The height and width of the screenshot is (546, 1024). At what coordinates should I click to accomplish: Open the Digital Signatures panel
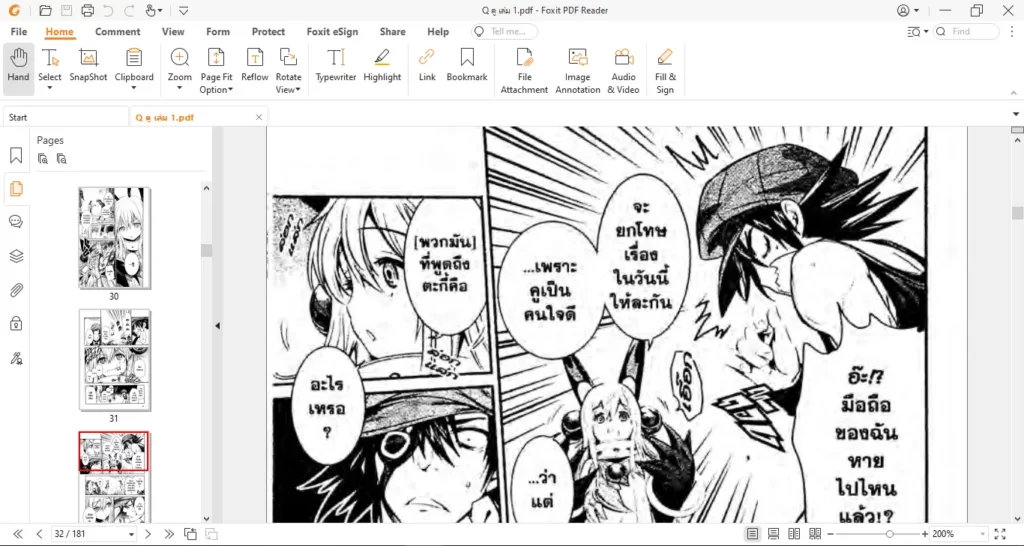point(16,358)
